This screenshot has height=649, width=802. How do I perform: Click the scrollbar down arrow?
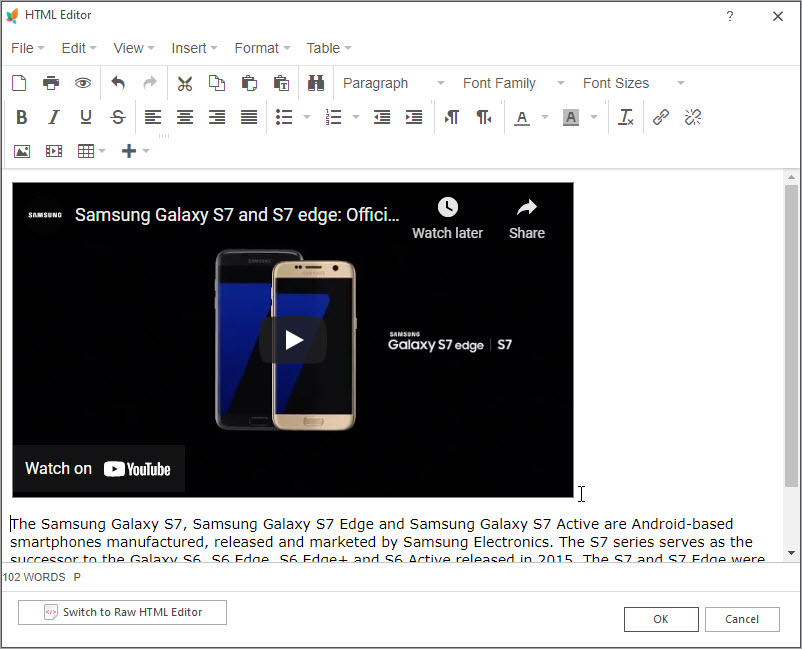tap(791, 552)
